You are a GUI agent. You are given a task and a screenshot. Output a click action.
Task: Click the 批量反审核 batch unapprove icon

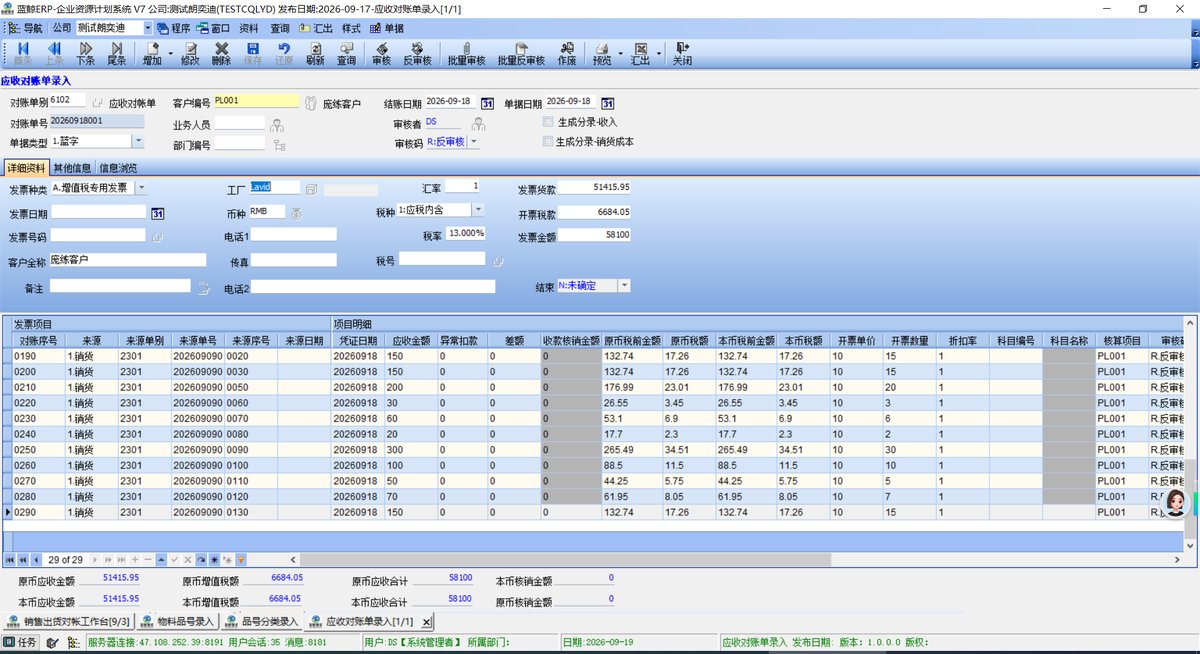click(x=521, y=53)
